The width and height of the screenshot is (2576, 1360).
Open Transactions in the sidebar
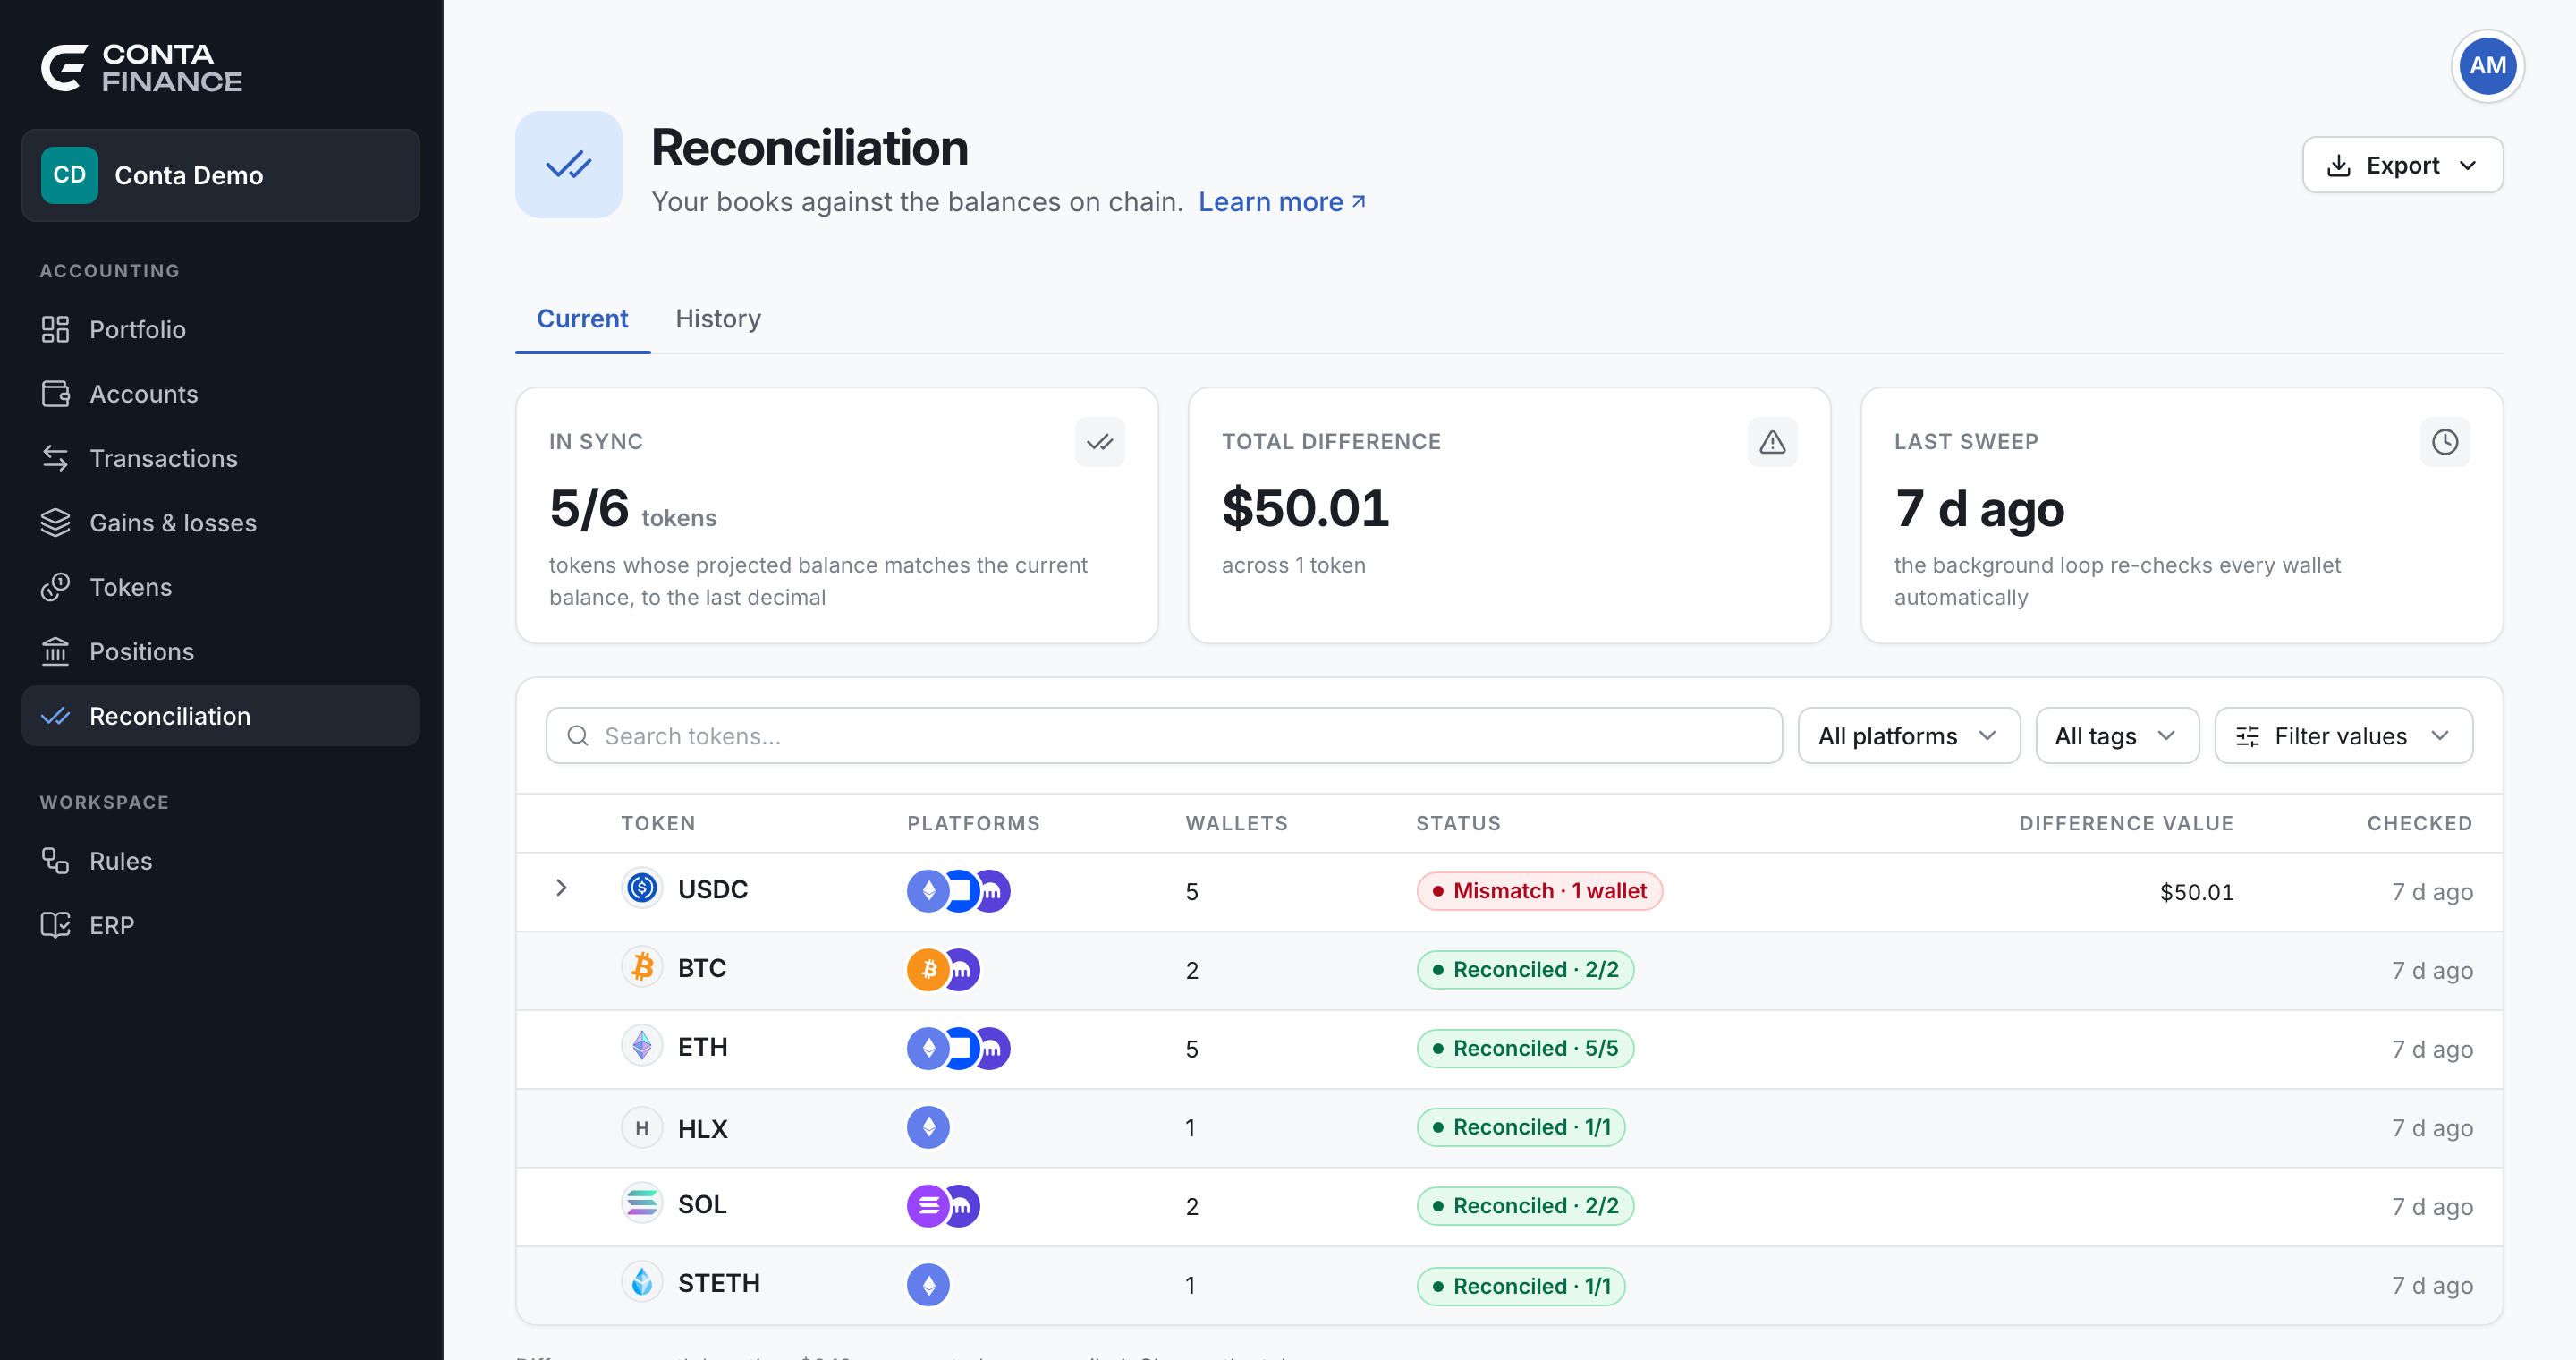(x=220, y=458)
